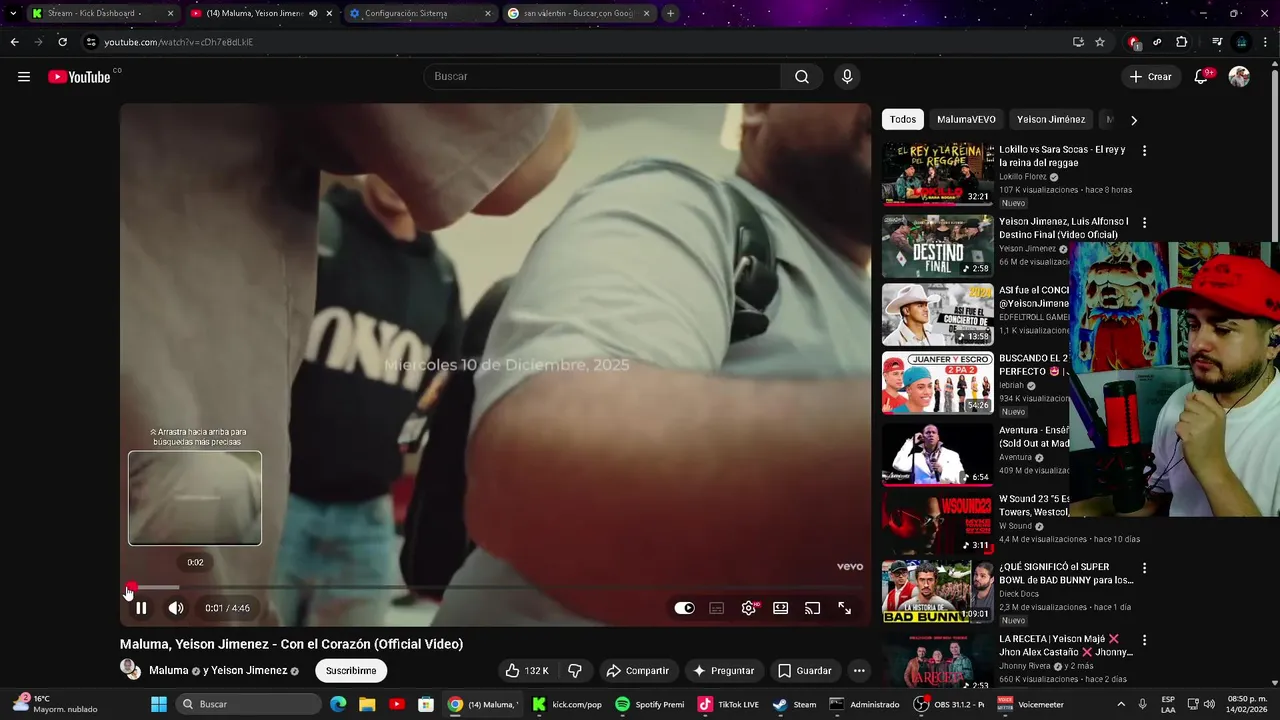Subscribe using the Suscribirme button
The height and width of the screenshot is (720, 1280).
[x=351, y=671]
